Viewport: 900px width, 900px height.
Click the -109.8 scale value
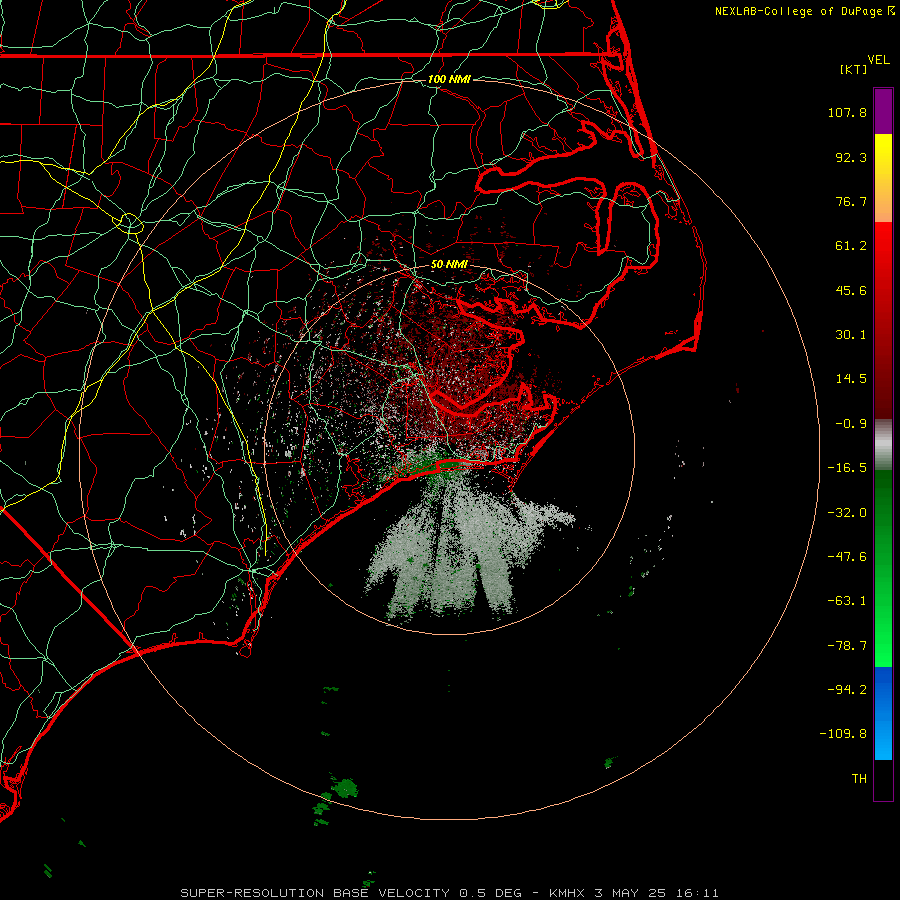pos(843,734)
